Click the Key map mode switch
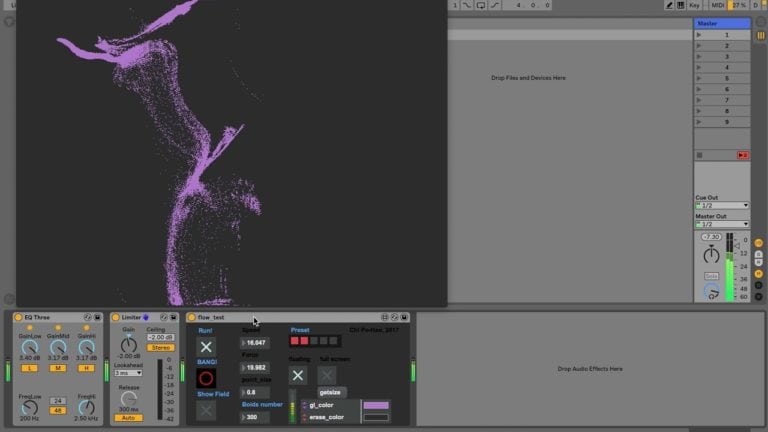Image resolution: width=768 pixels, height=432 pixels. pos(694,5)
